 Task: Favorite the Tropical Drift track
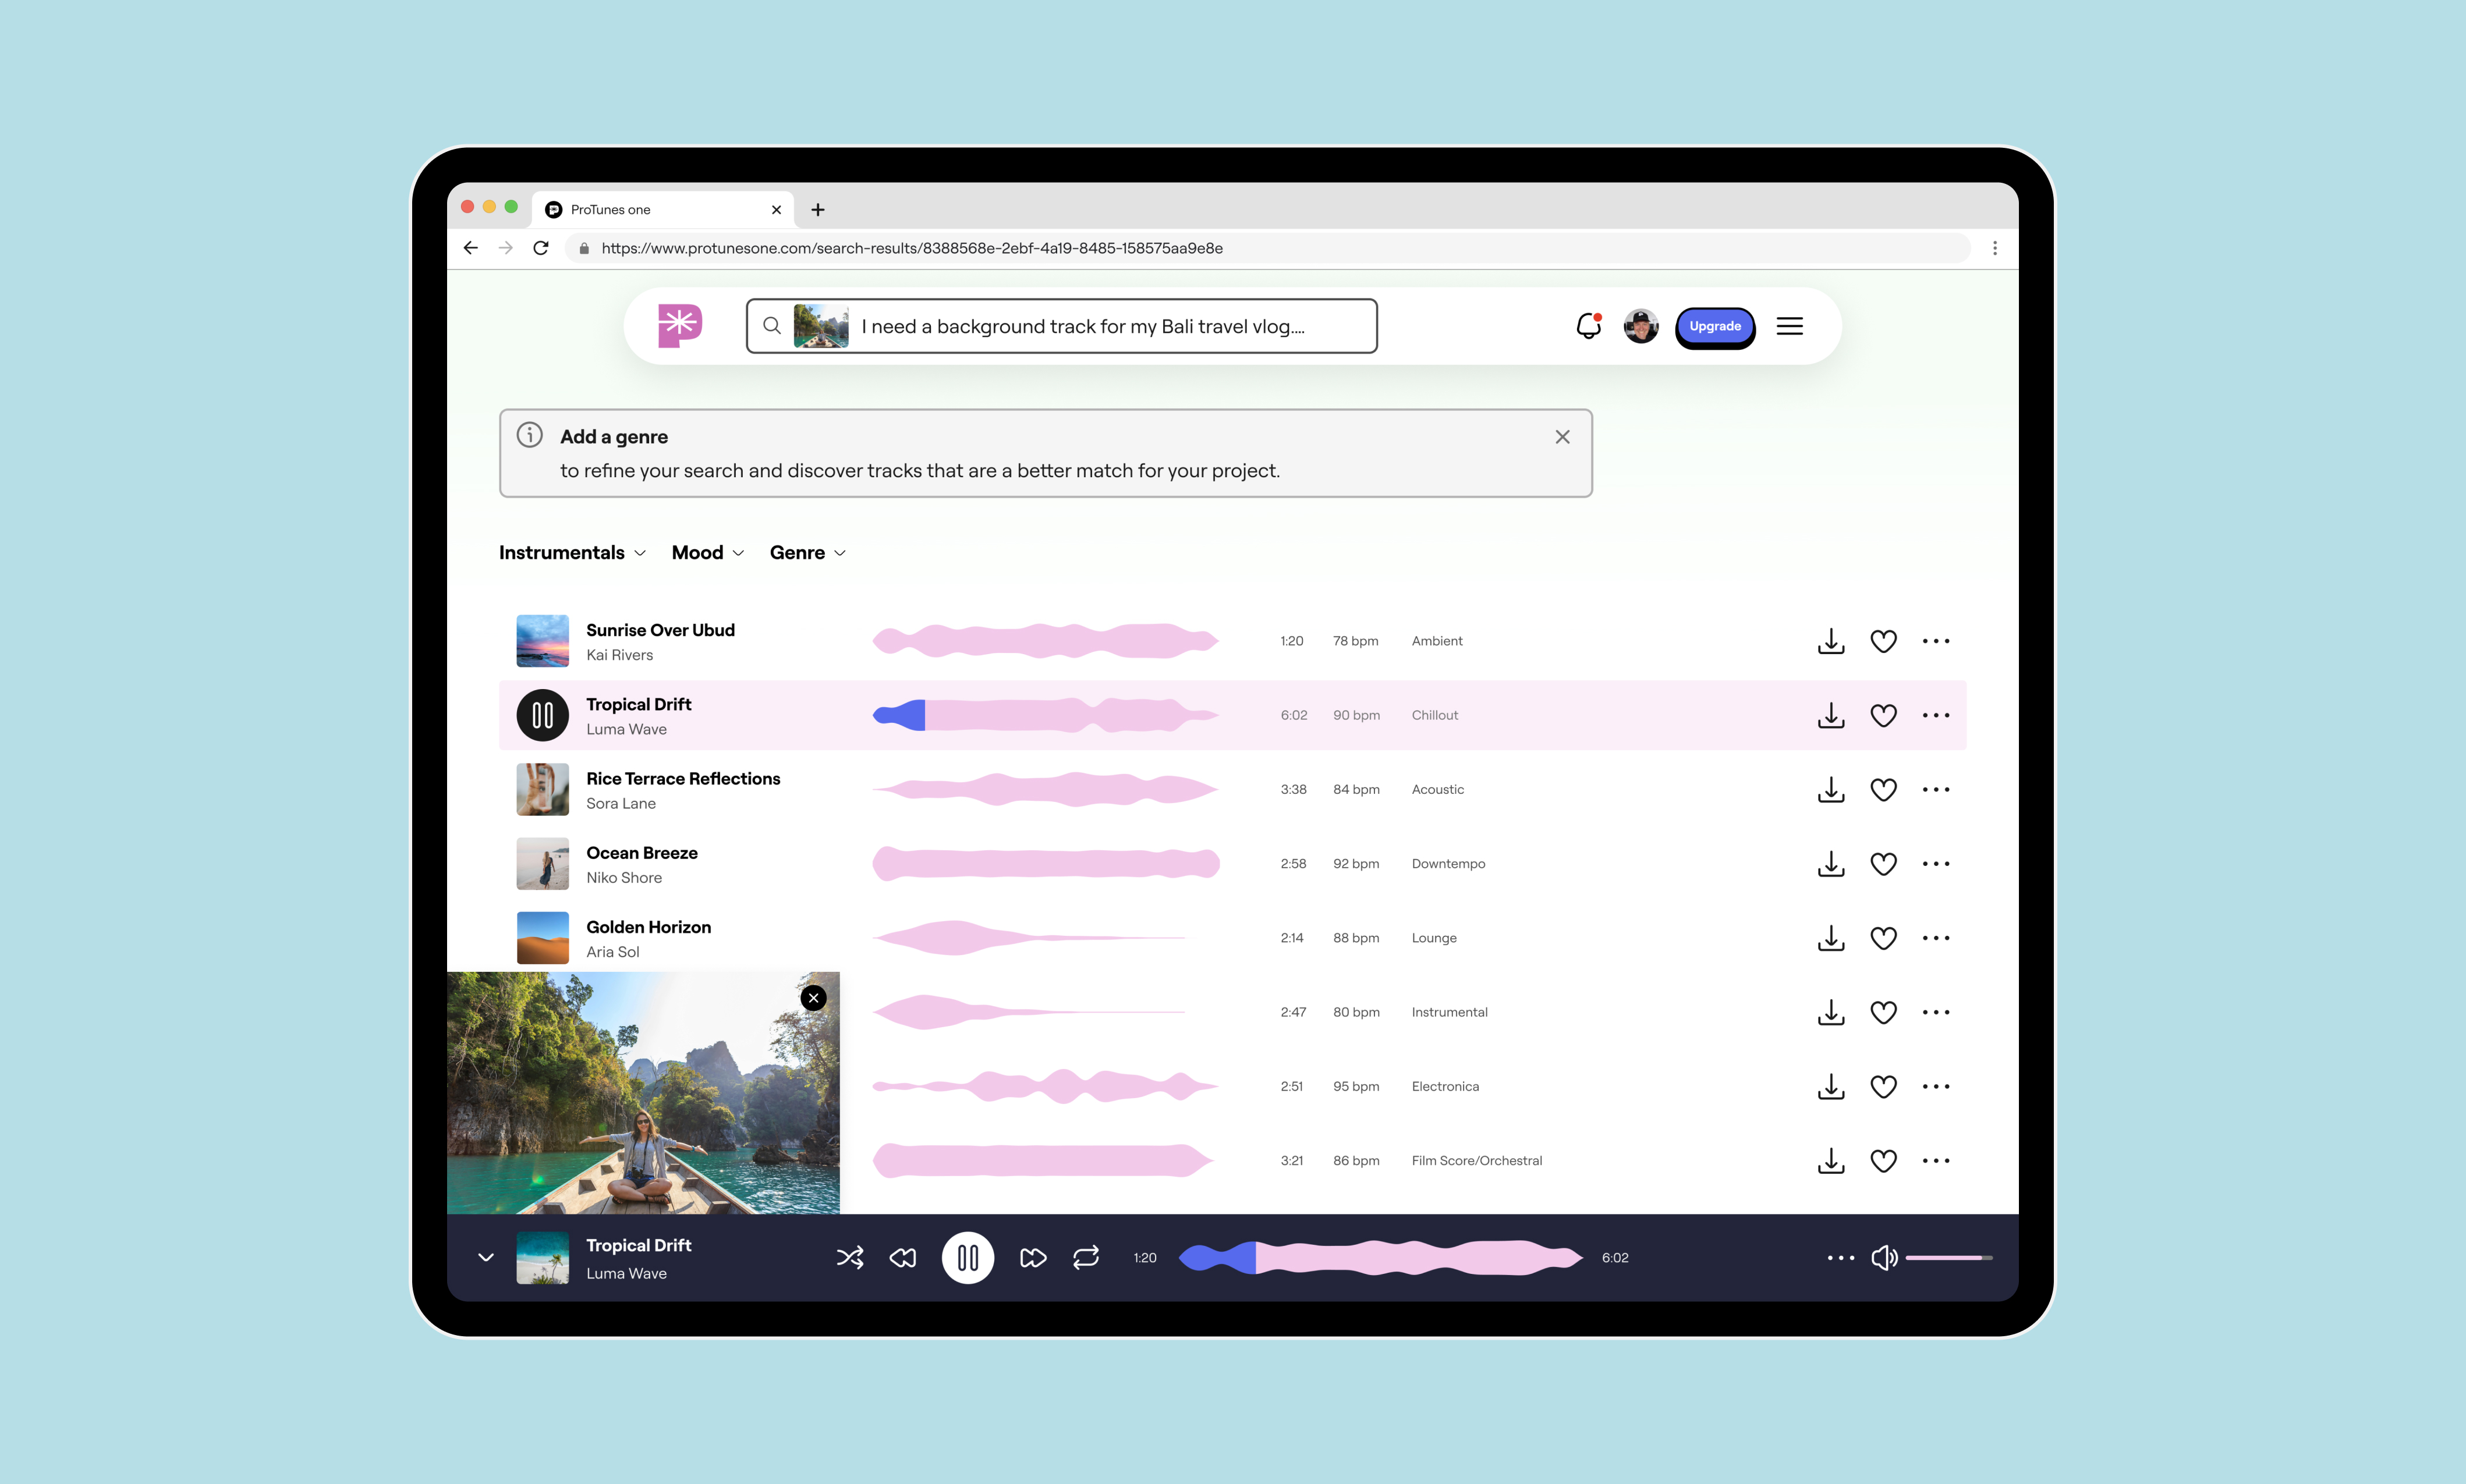pyautogui.click(x=1883, y=716)
